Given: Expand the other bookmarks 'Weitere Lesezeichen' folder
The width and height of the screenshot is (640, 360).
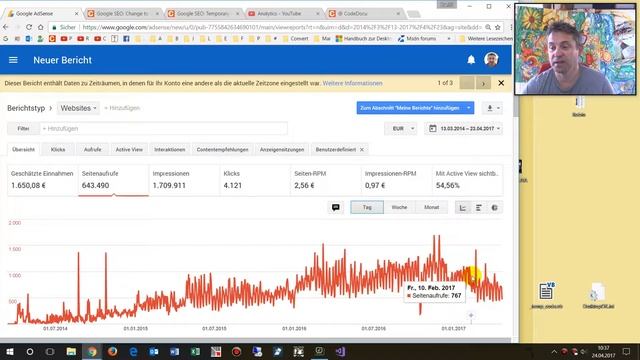Looking at the screenshot, I should [485, 39].
